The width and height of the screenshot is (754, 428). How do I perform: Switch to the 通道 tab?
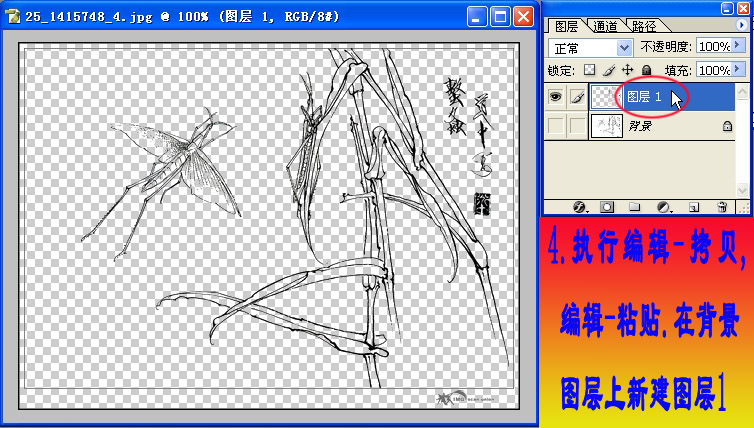(605, 26)
